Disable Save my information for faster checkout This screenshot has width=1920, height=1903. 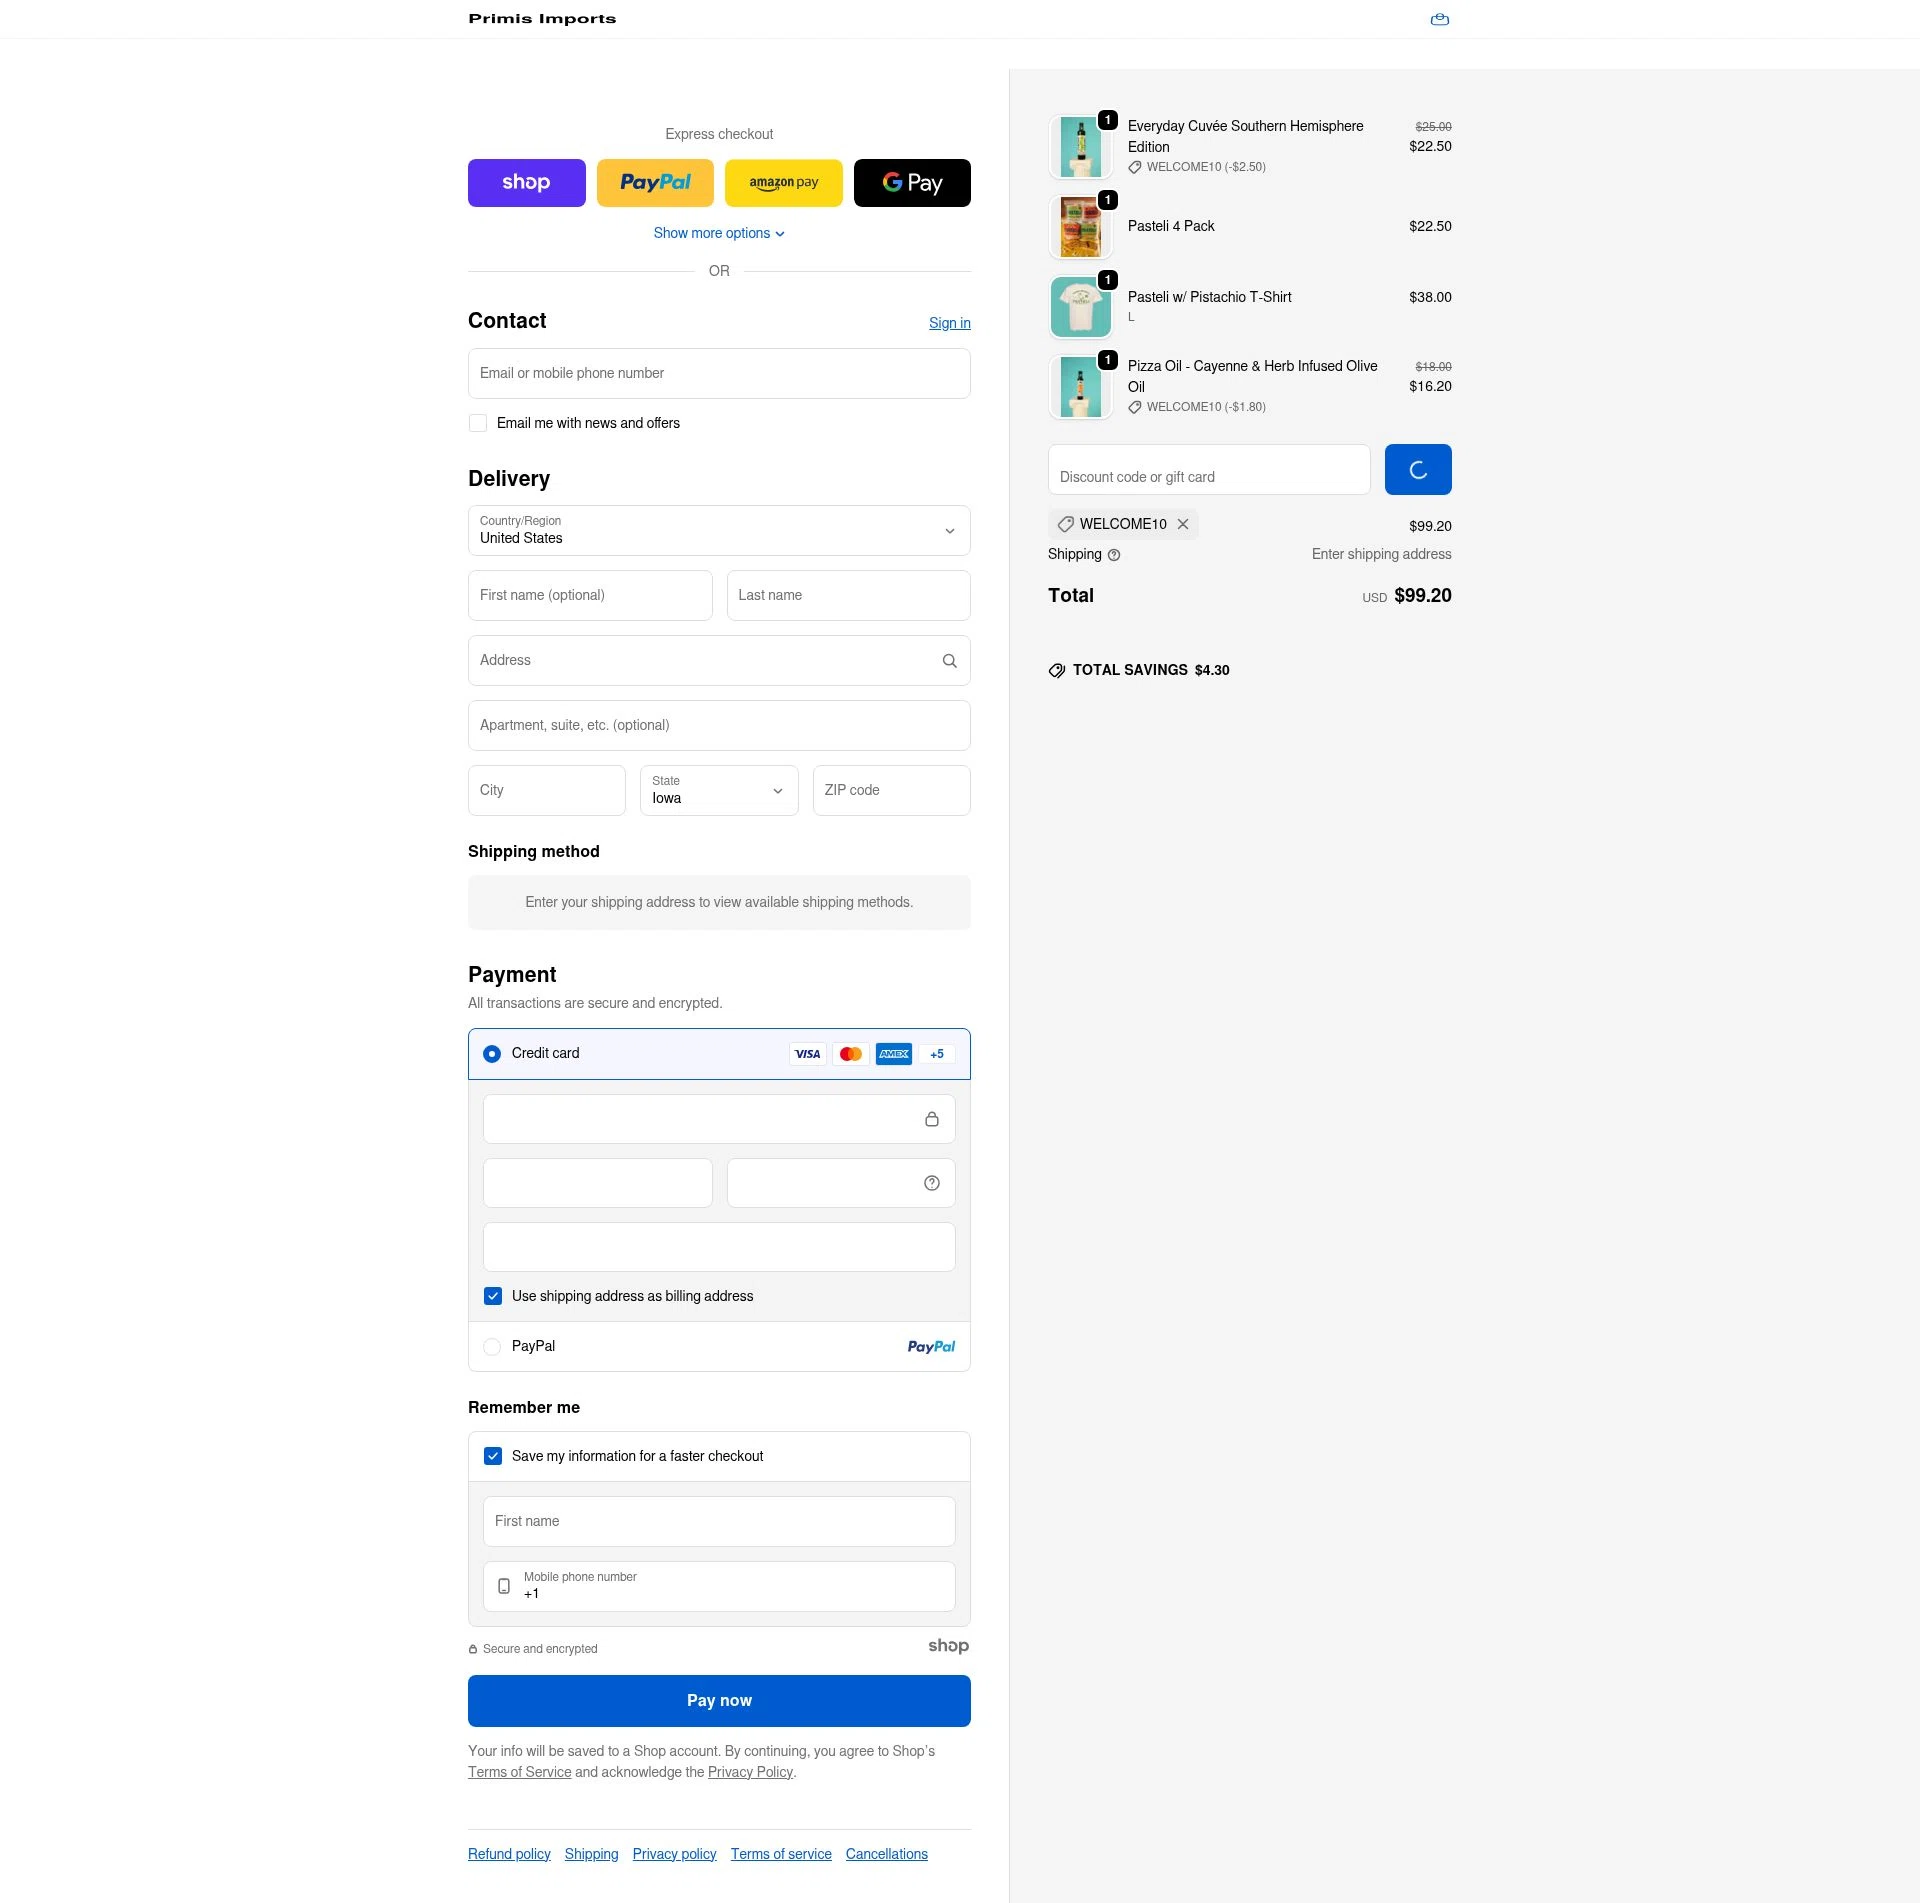[492, 1456]
